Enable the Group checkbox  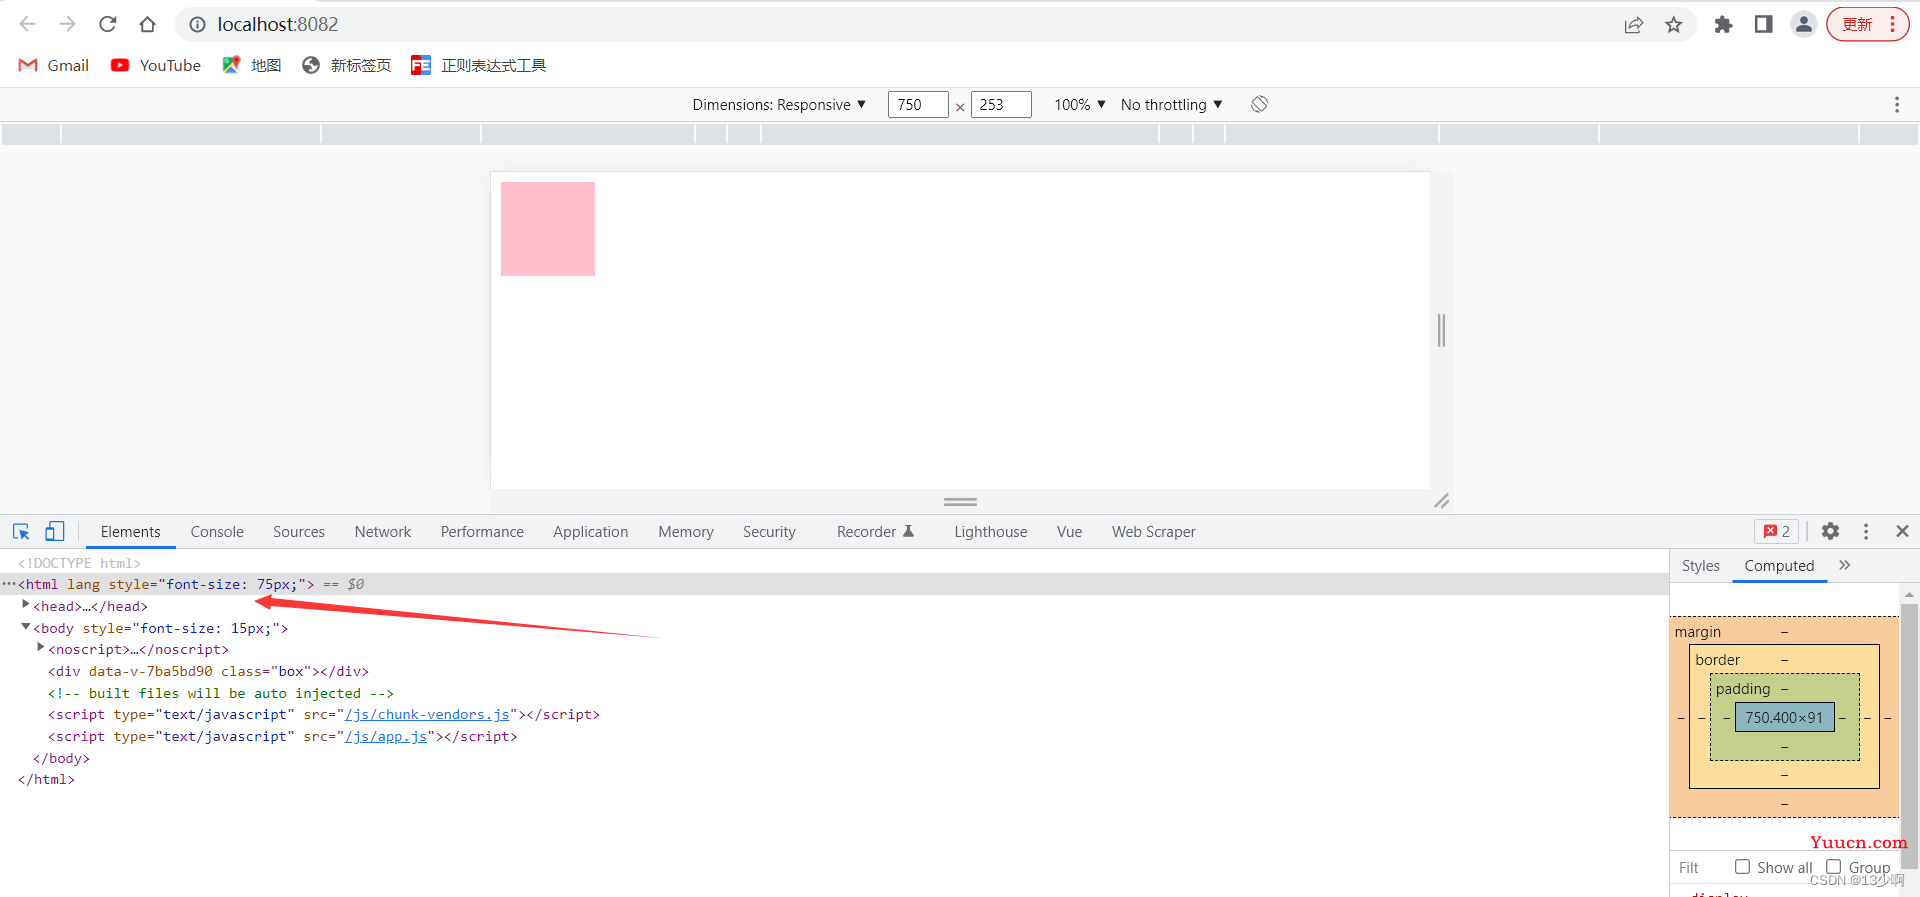coord(1833,867)
